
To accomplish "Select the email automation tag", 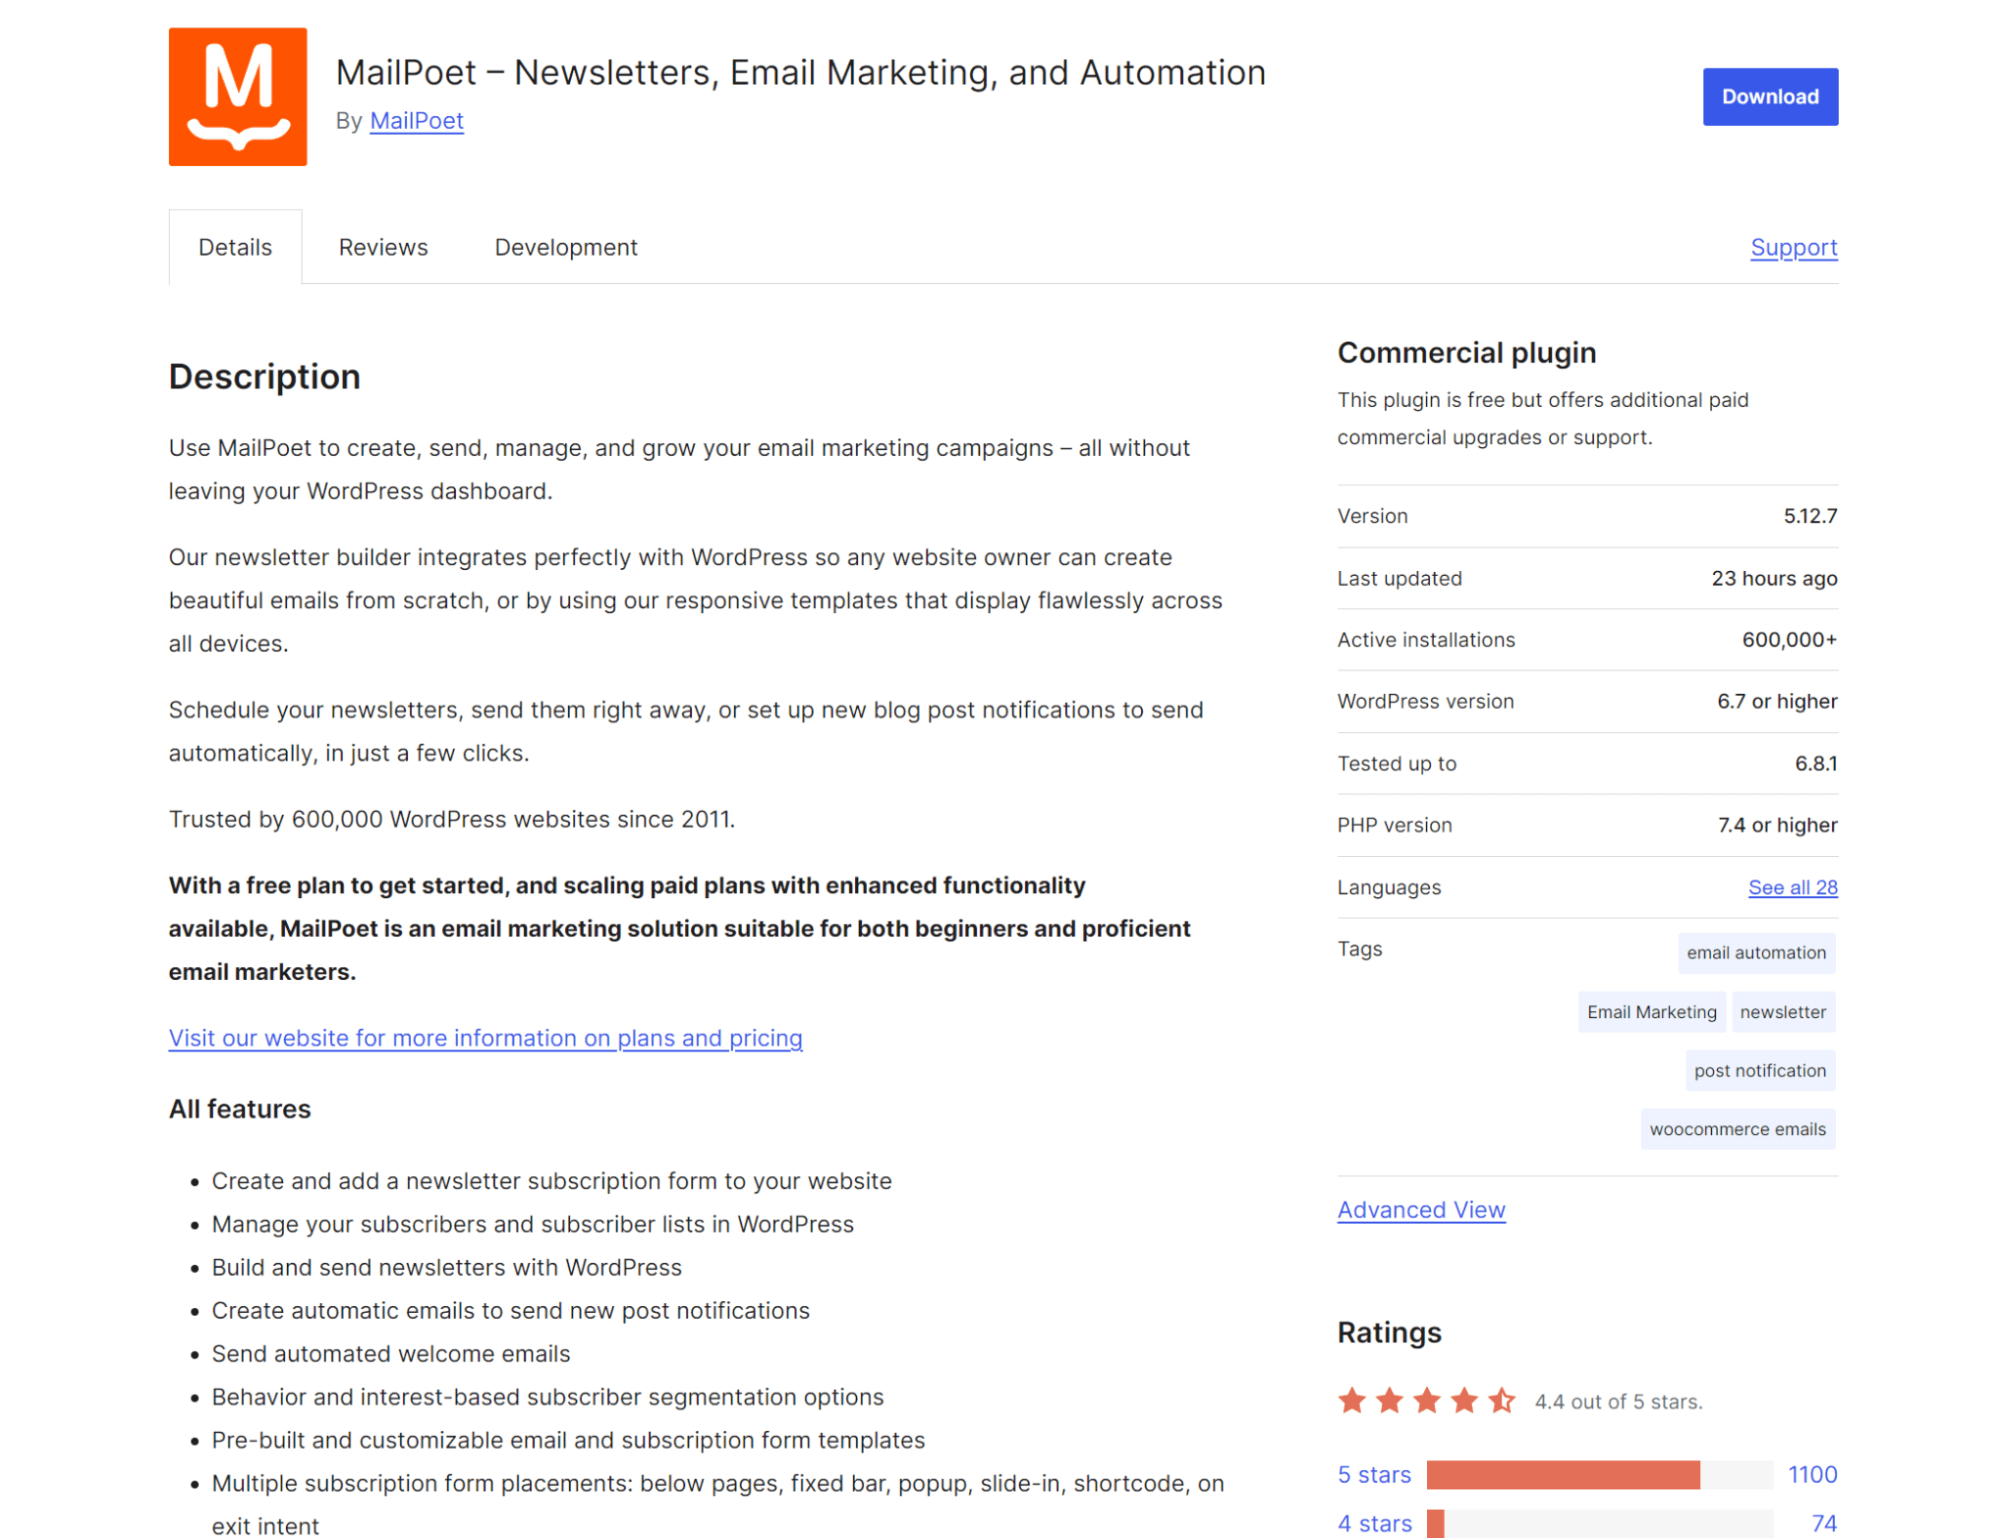I will [1756, 952].
